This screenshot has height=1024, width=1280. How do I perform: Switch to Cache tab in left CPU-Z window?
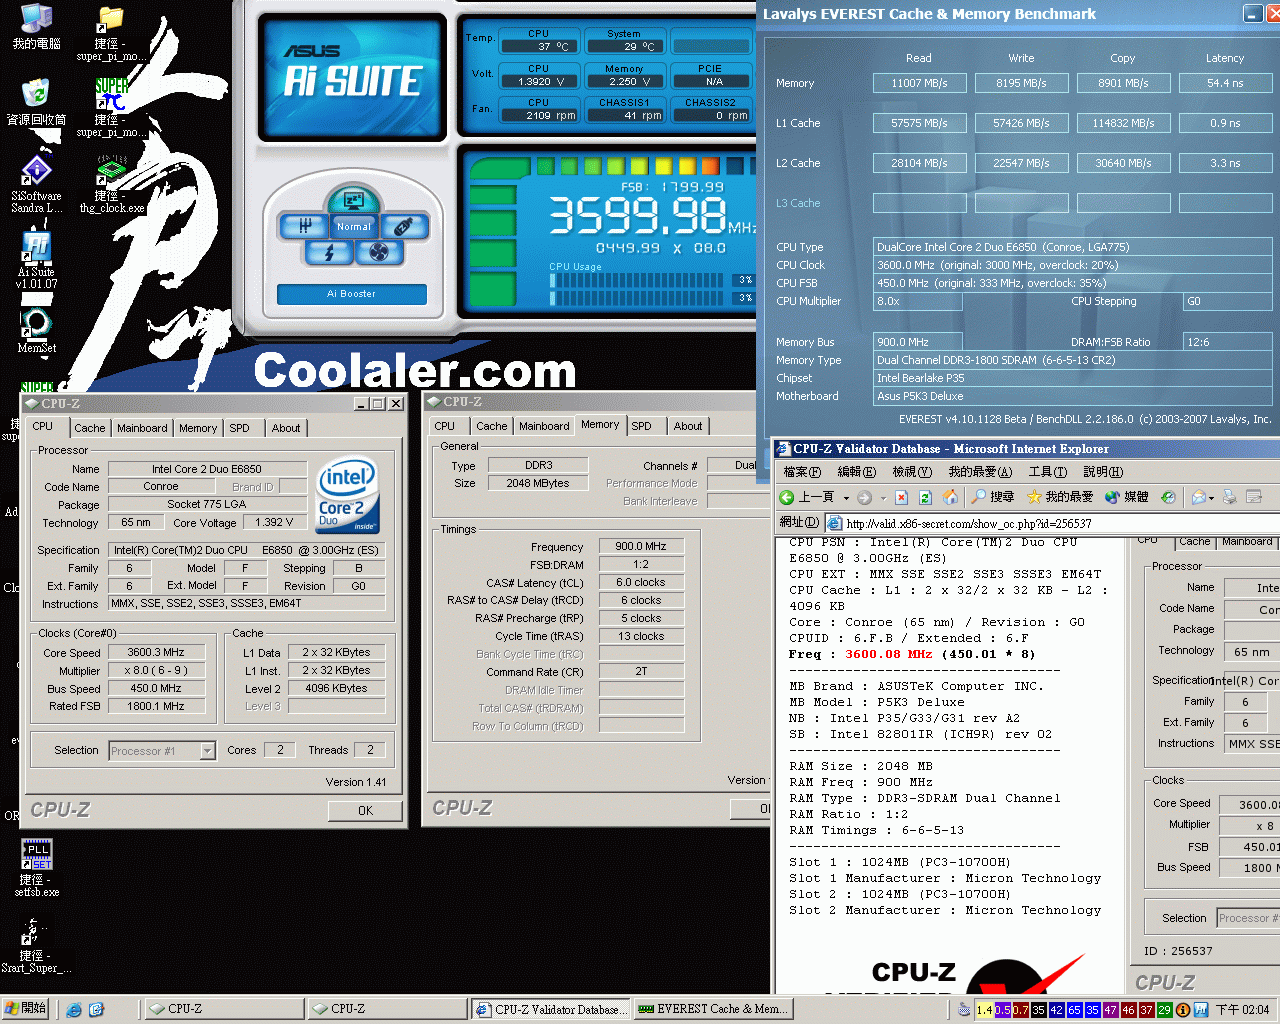point(89,428)
